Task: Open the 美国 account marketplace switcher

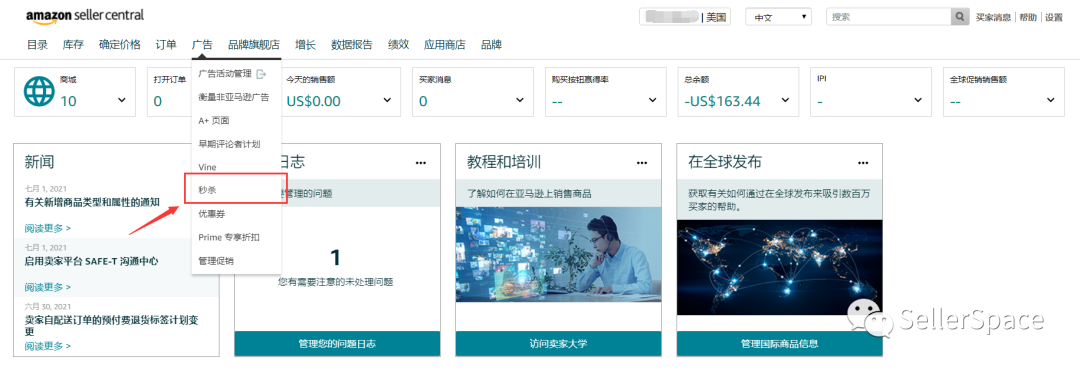Action: pos(685,17)
